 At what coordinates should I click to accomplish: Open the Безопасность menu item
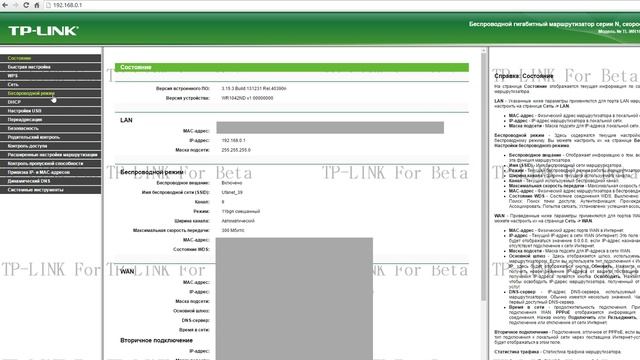tap(51, 128)
